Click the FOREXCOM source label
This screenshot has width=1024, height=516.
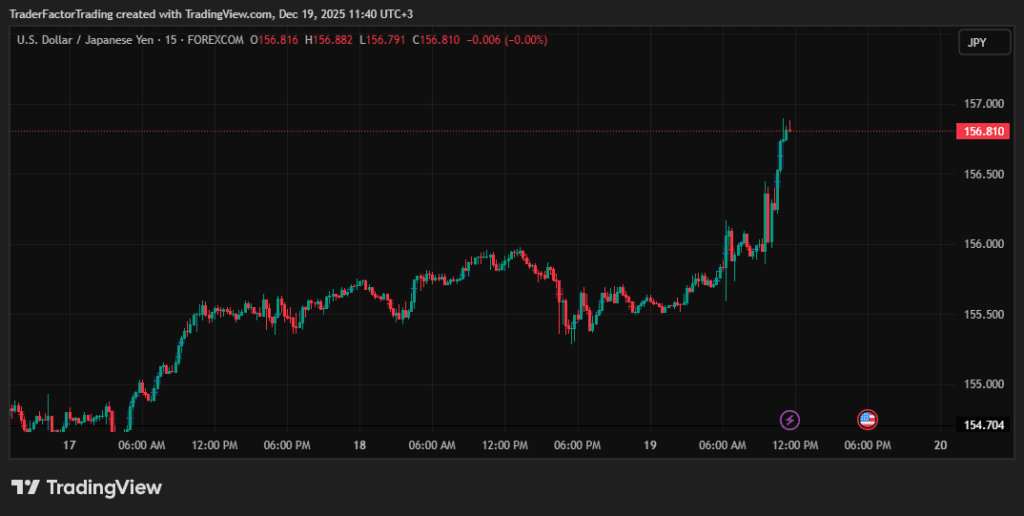(x=216, y=40)
